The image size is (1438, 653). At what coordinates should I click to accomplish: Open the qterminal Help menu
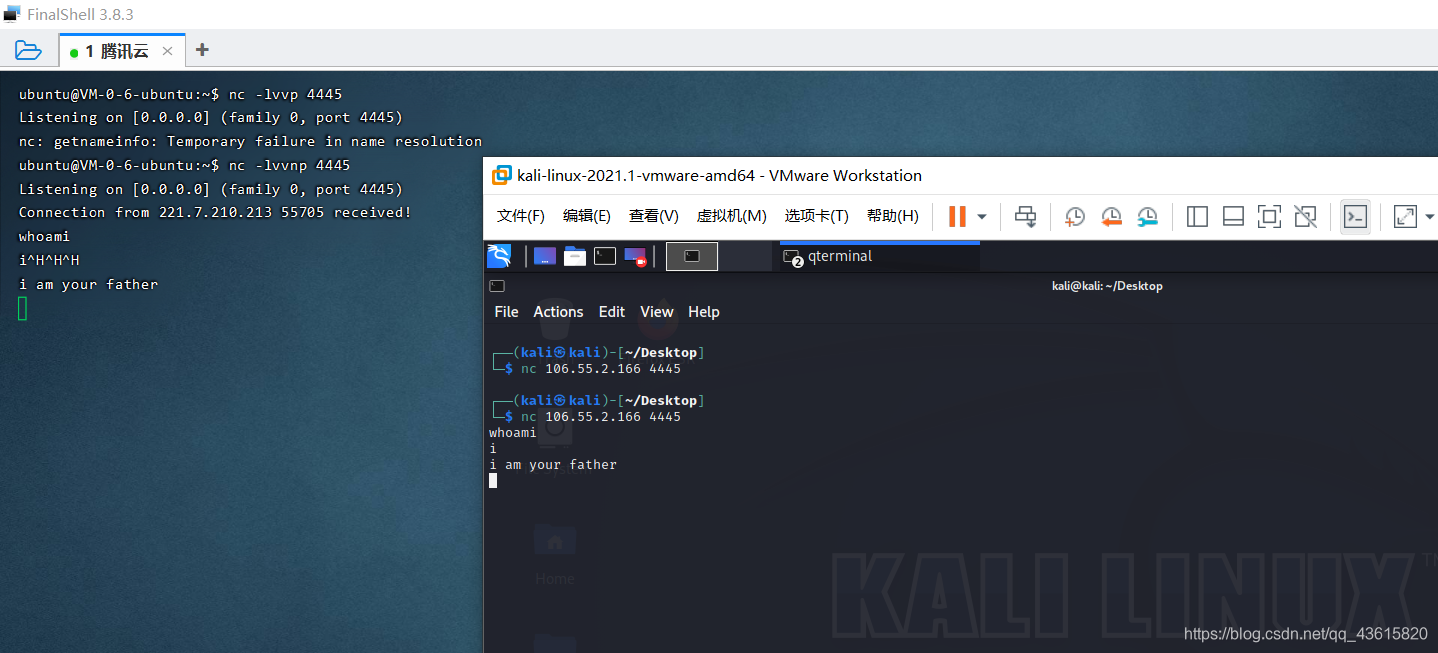pos(704,312)
